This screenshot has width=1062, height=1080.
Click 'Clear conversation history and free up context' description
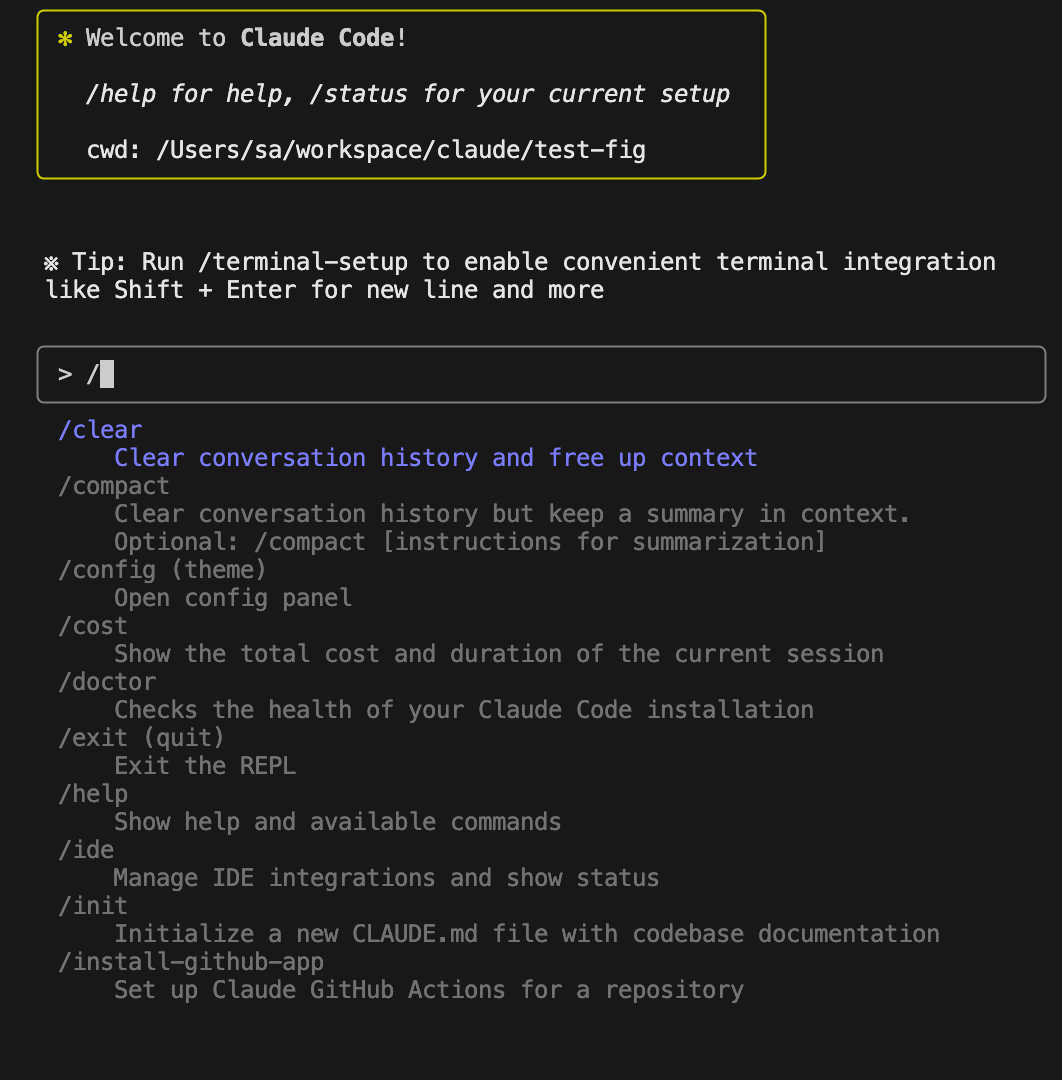(x=436, y=458)
